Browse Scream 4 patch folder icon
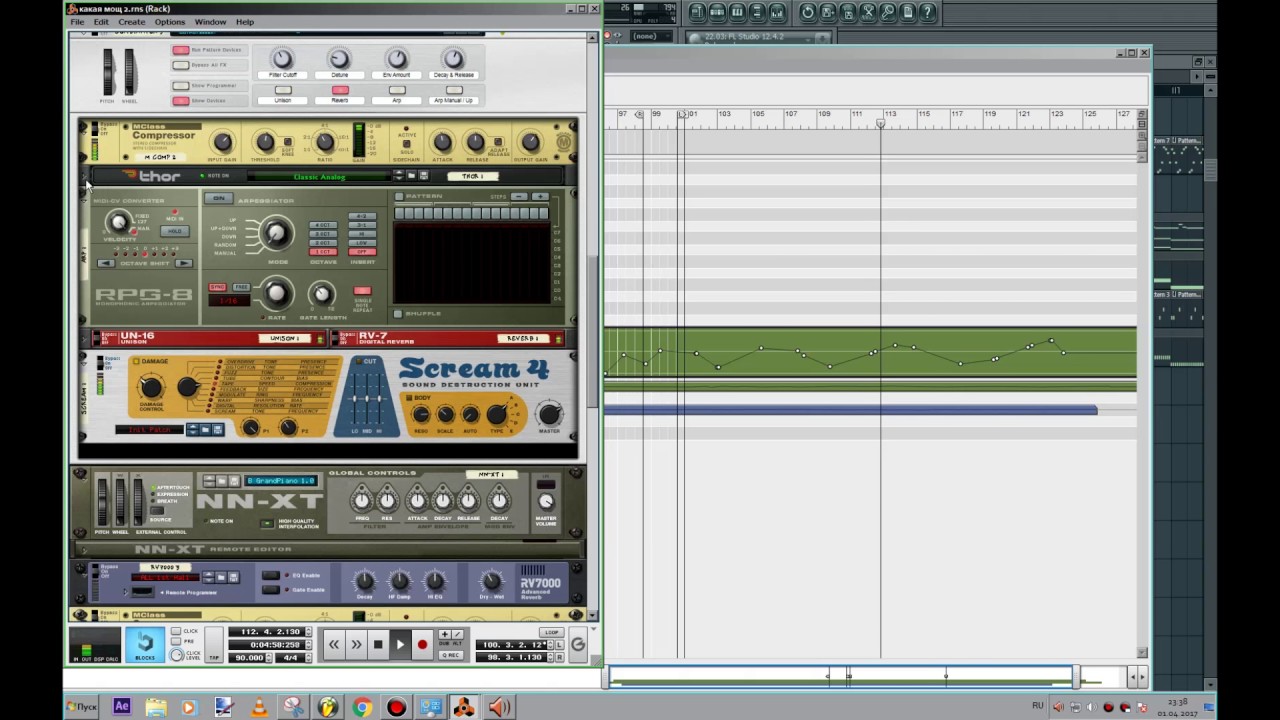This screenshot has width=1280, height=720. click(x=206, y=430)
